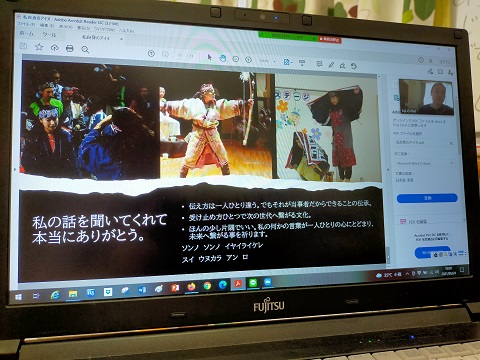Expand the left navigation pane arrow
The image size is (480, 360).
click(x=14, y=170)
